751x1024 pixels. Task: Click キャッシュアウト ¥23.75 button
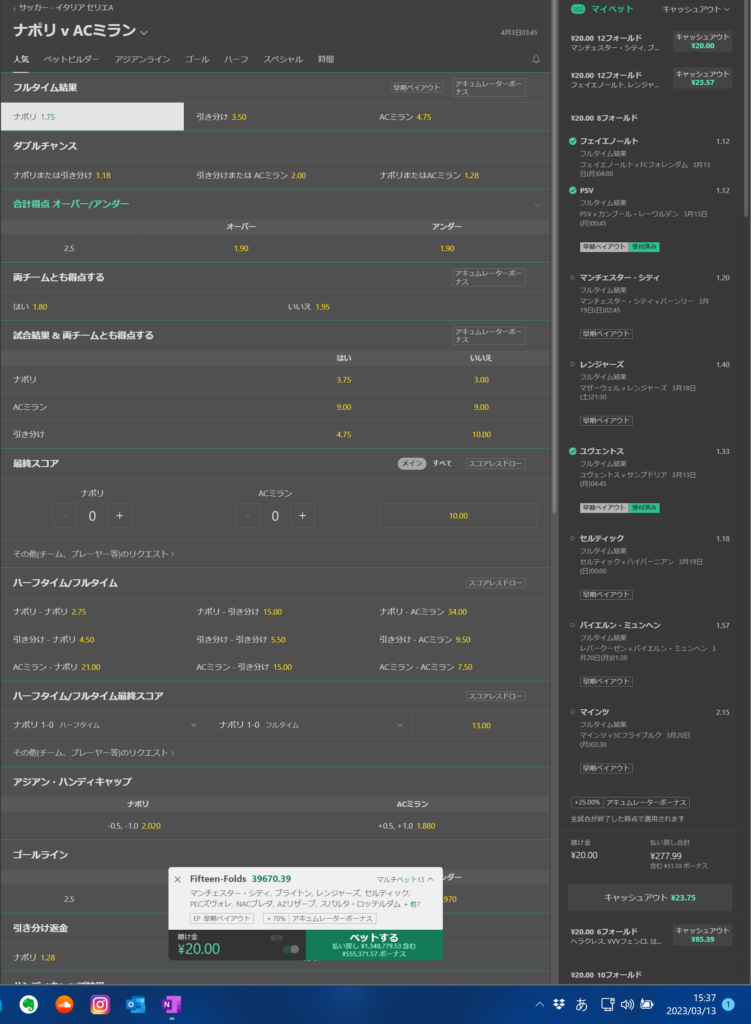click(x=650, y=898)
